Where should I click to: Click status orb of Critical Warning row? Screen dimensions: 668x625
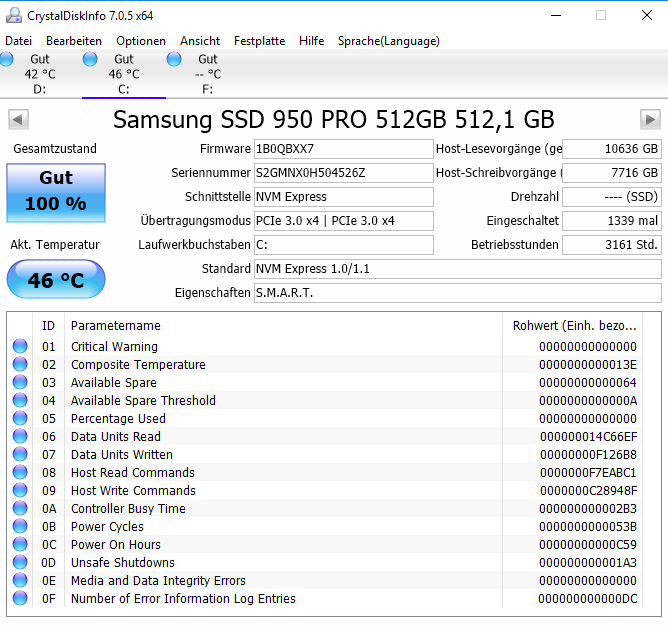[x=20, y=346]
